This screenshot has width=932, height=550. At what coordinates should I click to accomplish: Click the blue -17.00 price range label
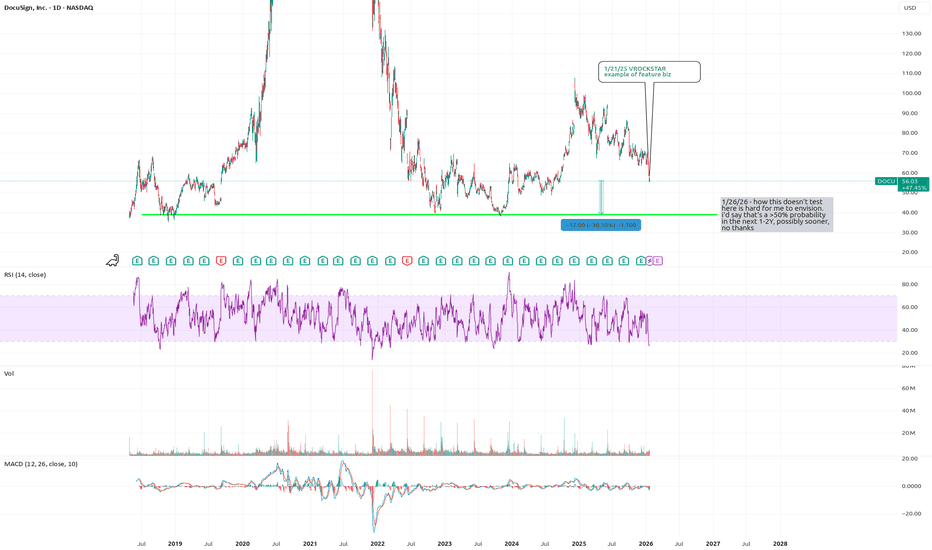pyautogui.click(x=601, y=225)
